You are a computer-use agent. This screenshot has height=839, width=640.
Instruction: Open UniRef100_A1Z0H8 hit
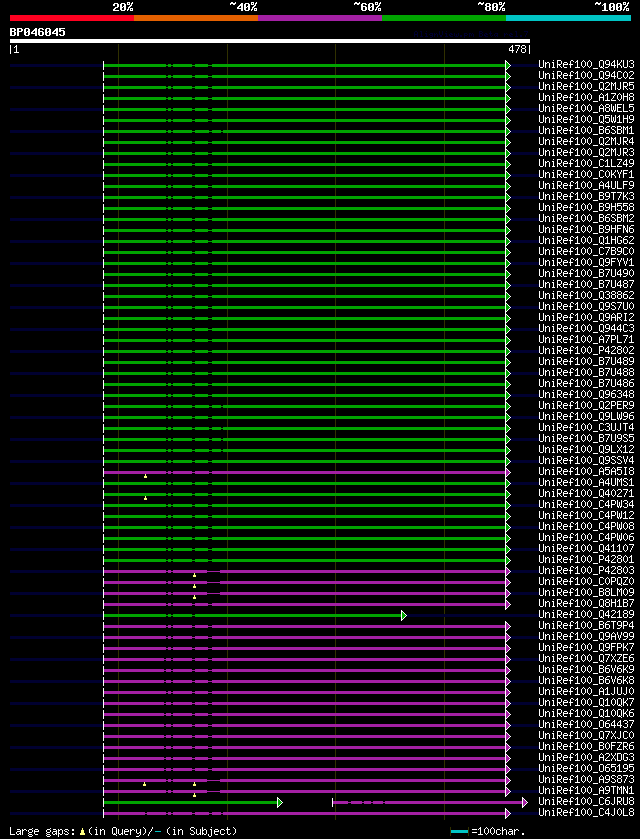586,98
